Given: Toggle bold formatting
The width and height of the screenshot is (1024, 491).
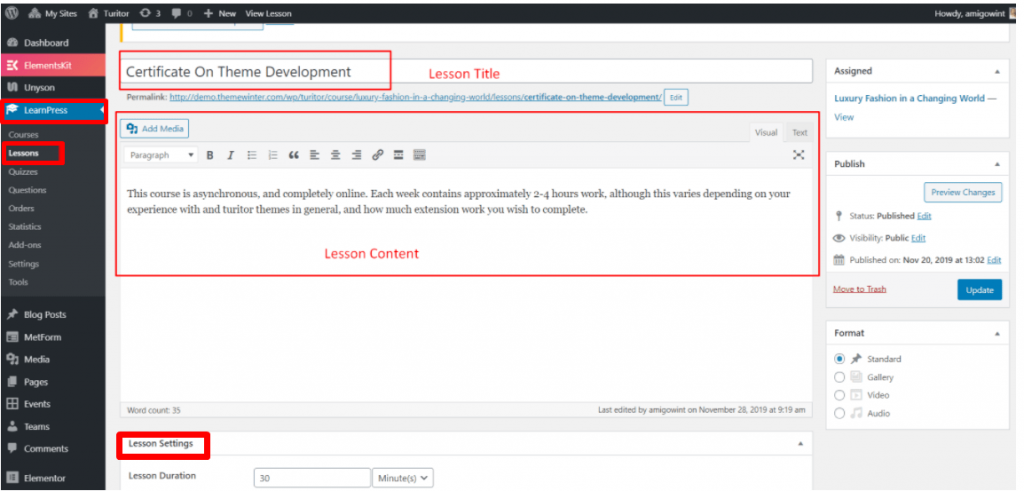Looking at the screenshot, I should [210, 155].
